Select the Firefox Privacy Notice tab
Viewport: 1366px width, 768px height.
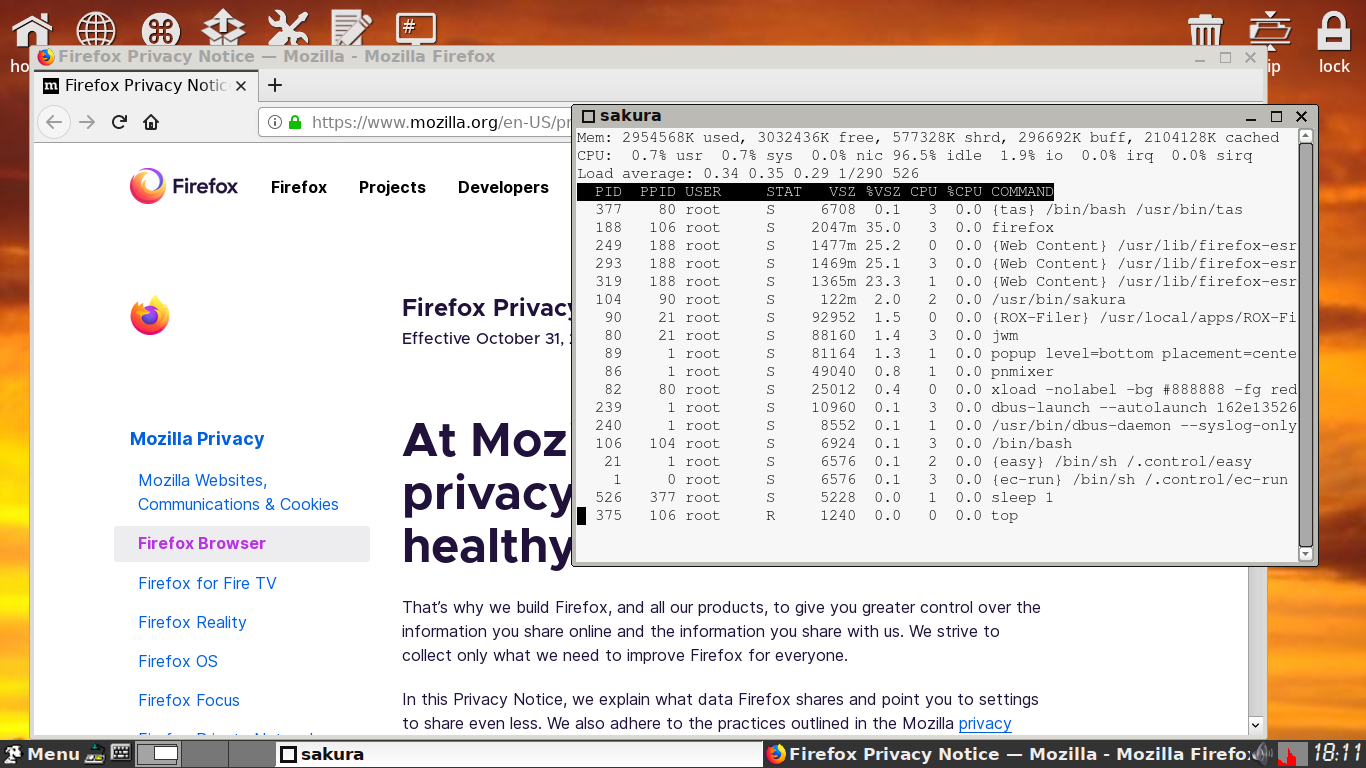[145, 85]
